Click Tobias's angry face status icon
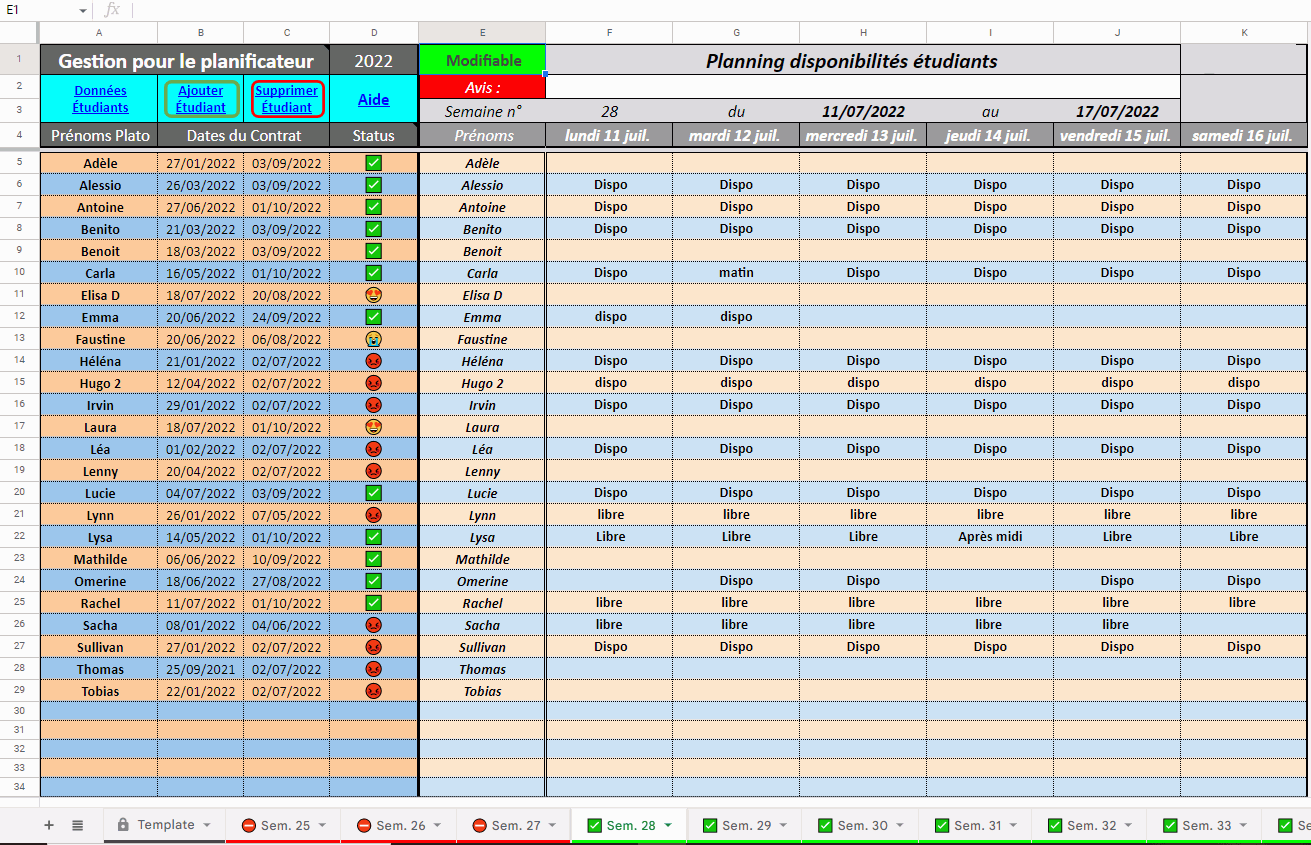The height and width of the screenshot is (845, 1311). [374, 691]
